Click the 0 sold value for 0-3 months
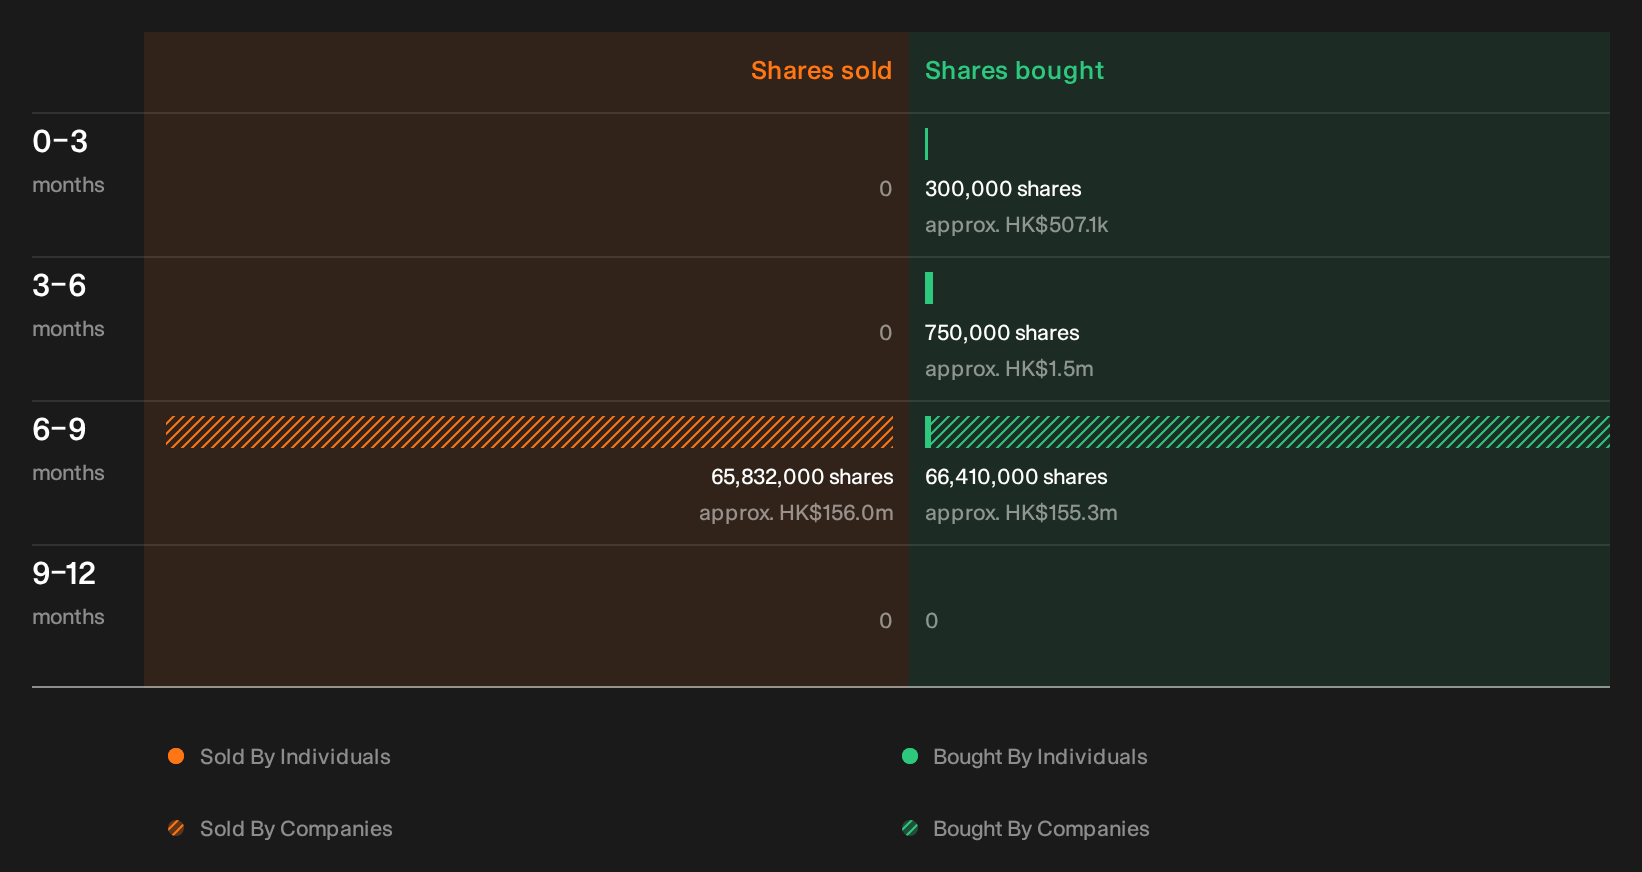 click(885, 189)
